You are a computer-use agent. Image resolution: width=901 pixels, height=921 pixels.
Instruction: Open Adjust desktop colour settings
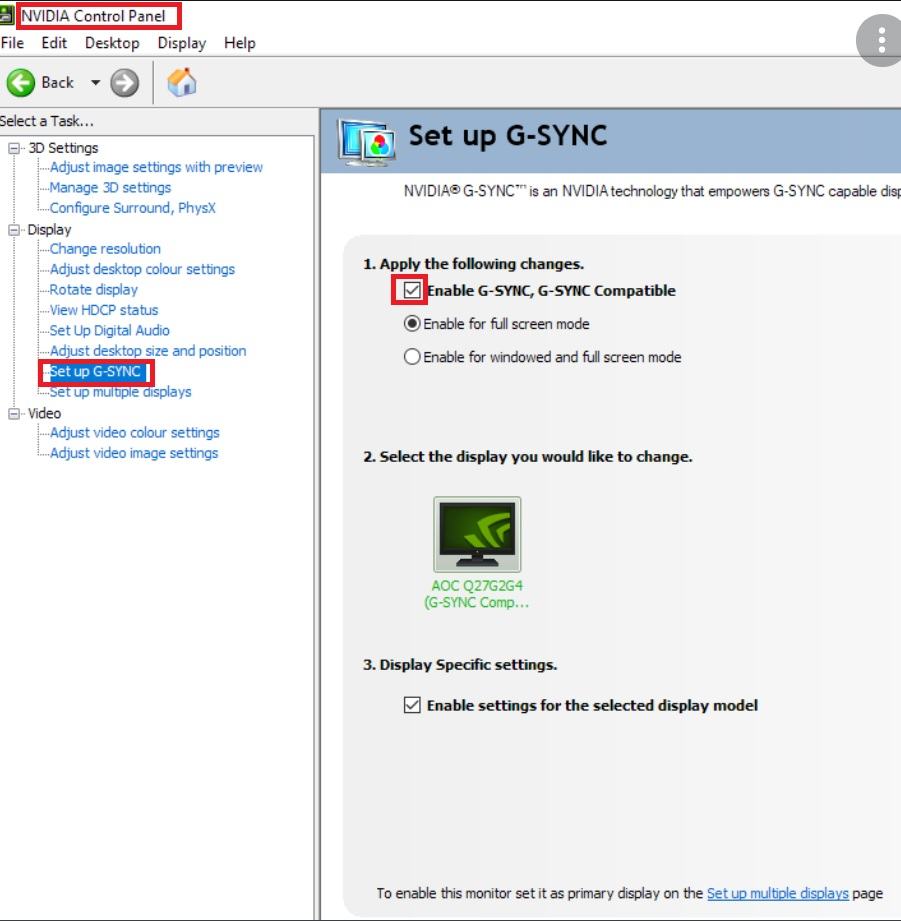[x=142, y=269]
